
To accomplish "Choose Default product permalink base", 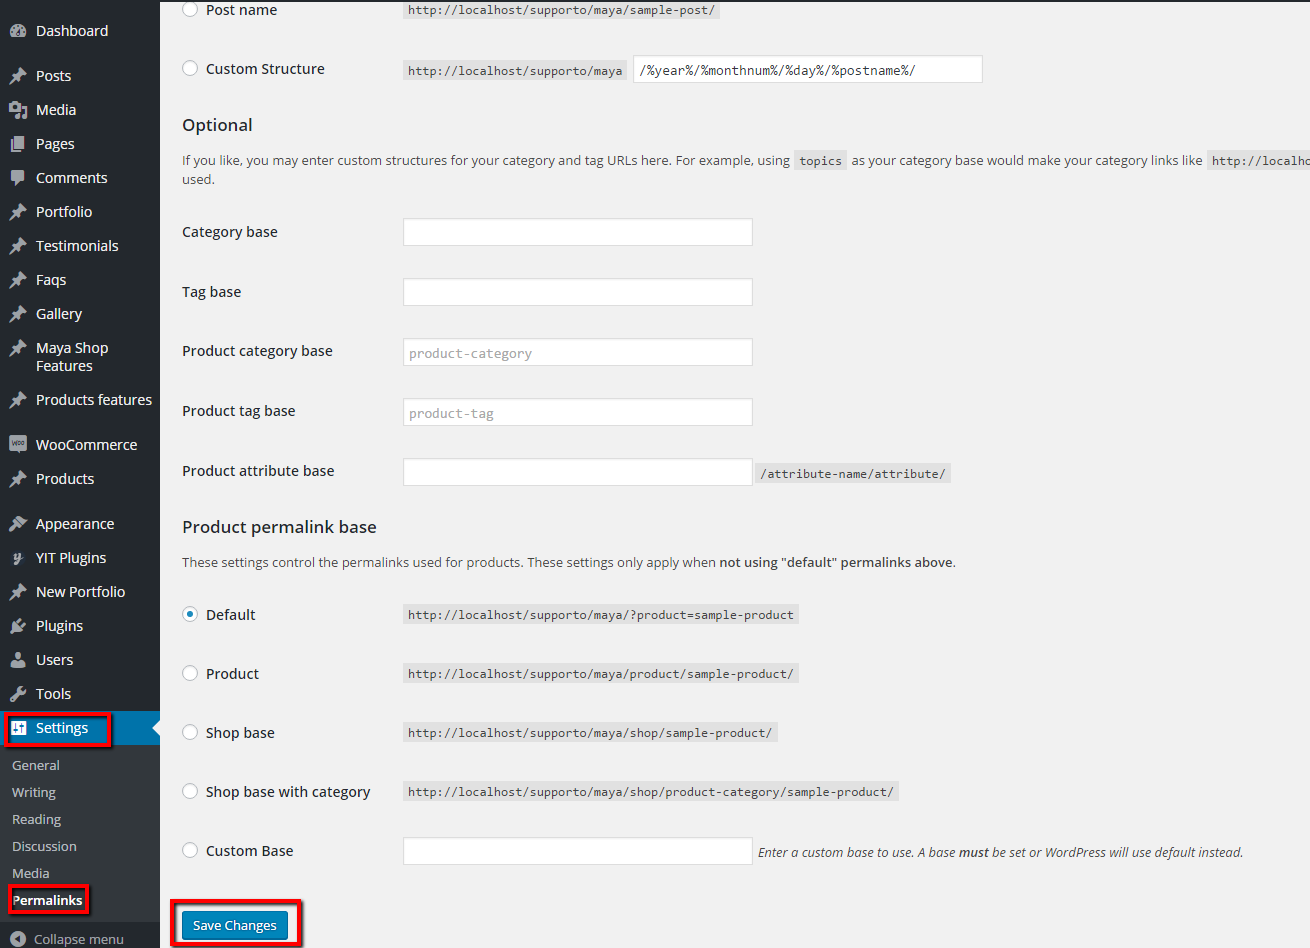I will (x=190, y=615).
